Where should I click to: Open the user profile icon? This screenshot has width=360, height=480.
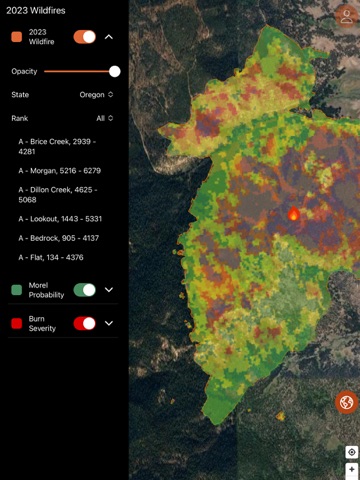tap(347, 16)
